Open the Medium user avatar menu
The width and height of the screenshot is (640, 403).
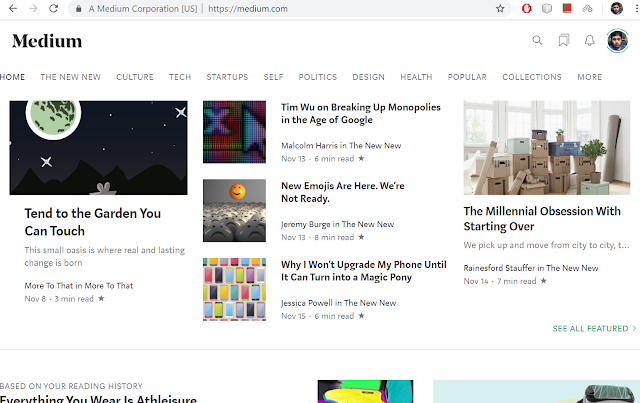[618, 41]
